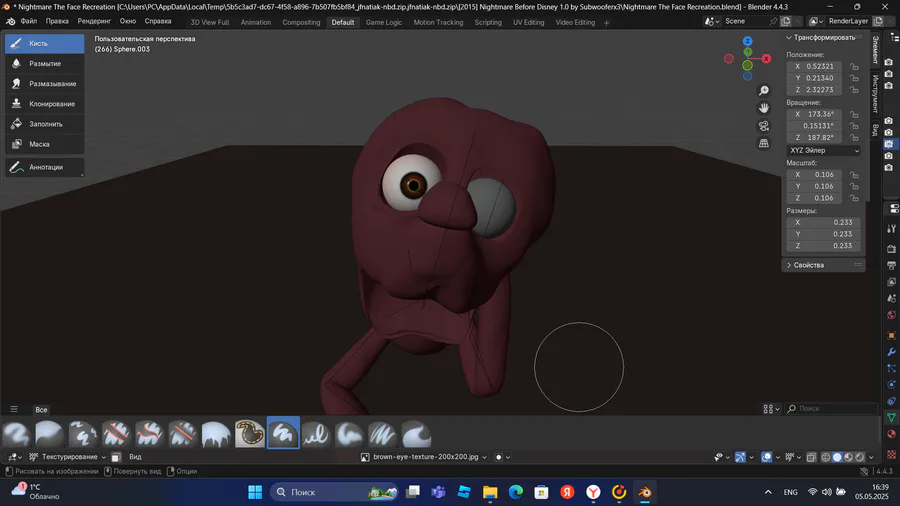This screenshot has width=900, height=506.
Task: Toggle lock for Position Z
Action: [x=854, y=90]
